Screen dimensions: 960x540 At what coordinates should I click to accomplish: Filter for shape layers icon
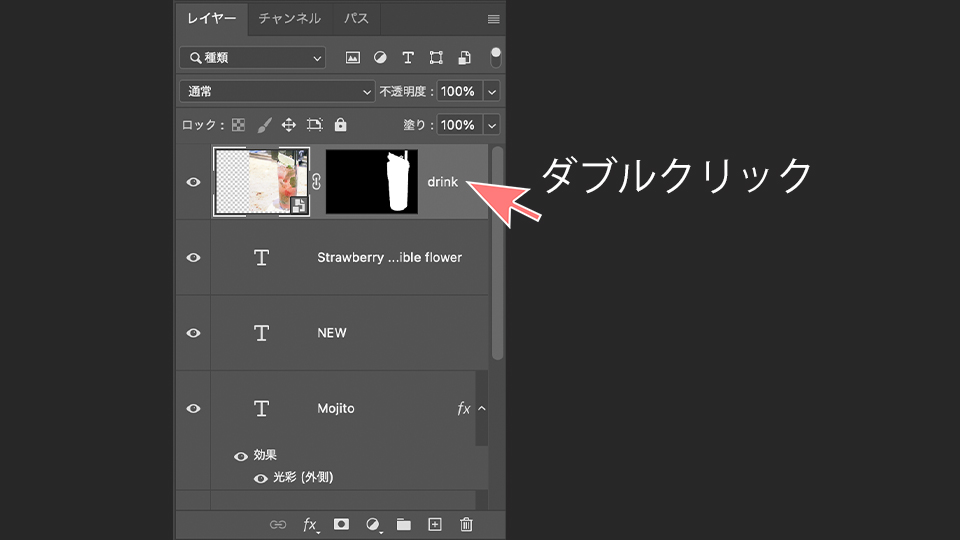click(x=436, y=58)
